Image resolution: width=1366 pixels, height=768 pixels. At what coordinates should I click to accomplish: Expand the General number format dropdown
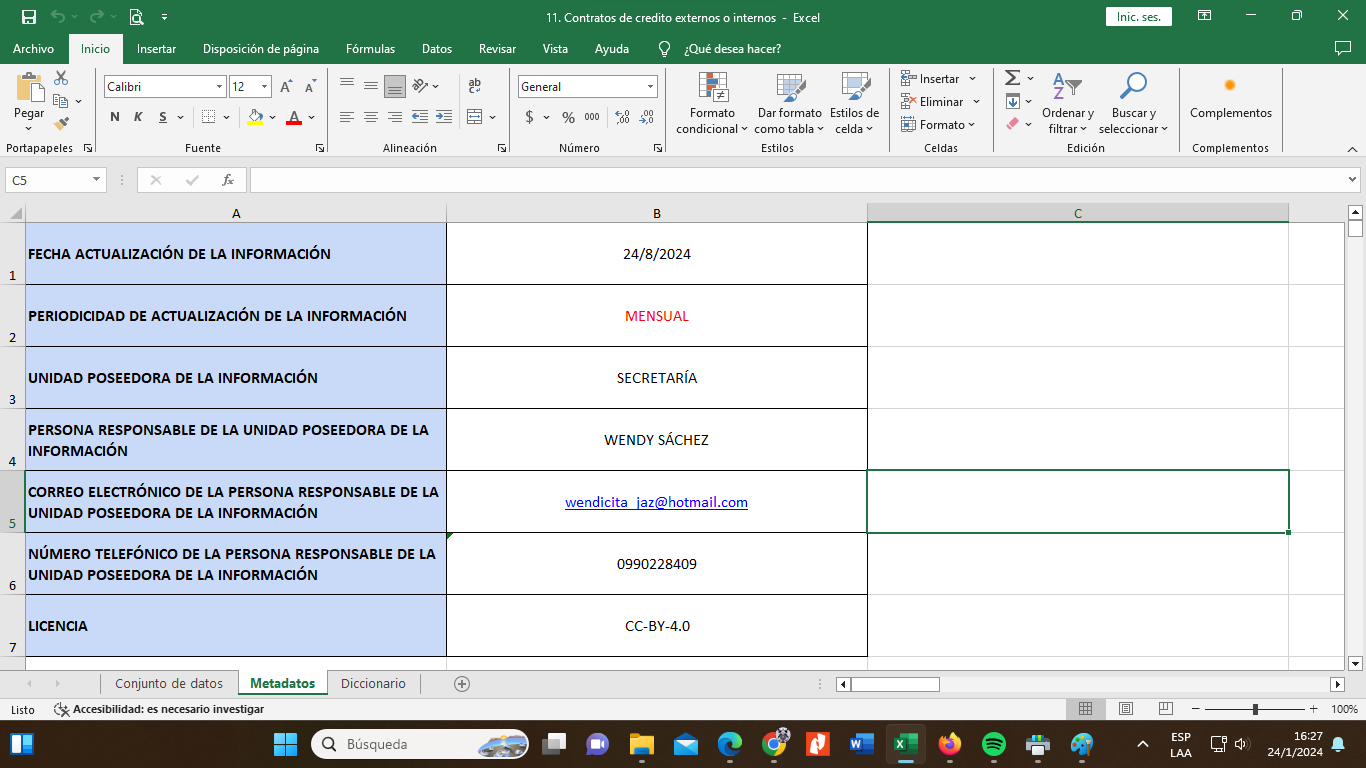click(650, 87)
